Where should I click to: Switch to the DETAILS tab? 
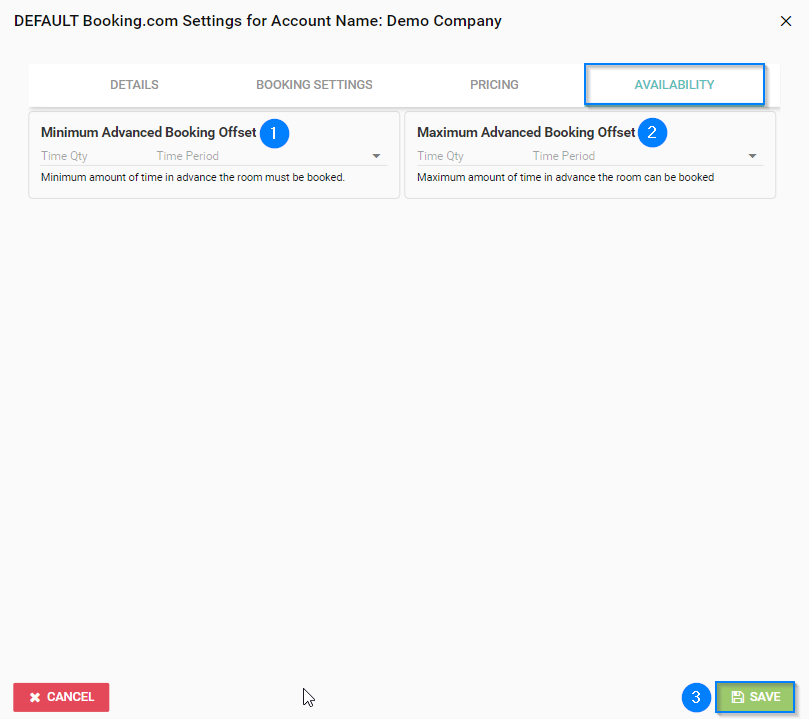[x=134, y=85]
